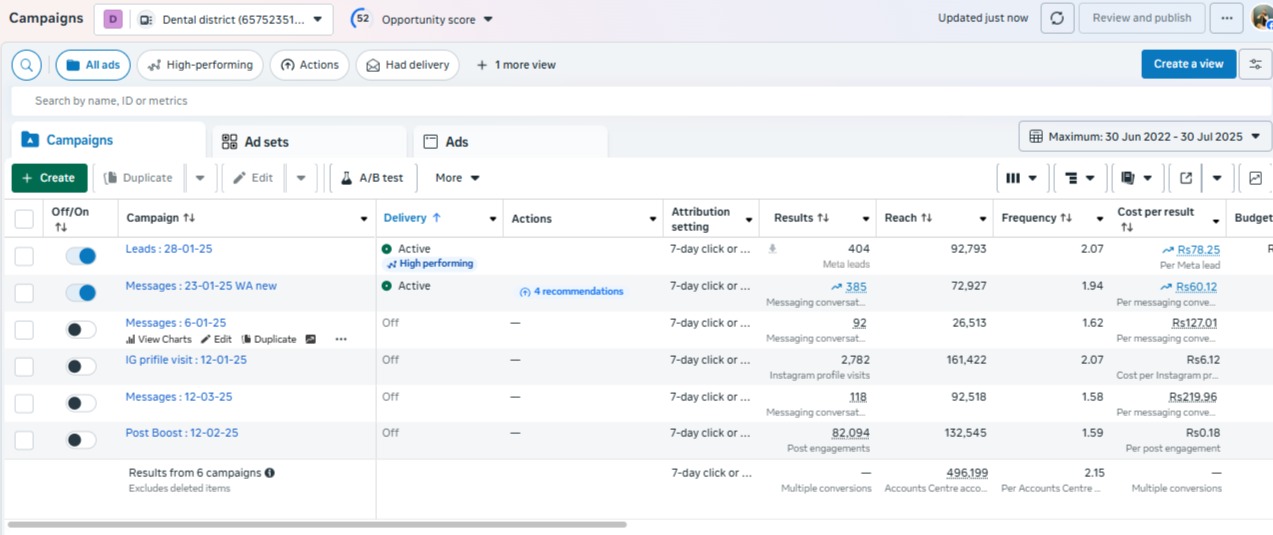Open the 4 recommendations link
The width and height of the screenshot is (1273, 535).
click(571, 292)
